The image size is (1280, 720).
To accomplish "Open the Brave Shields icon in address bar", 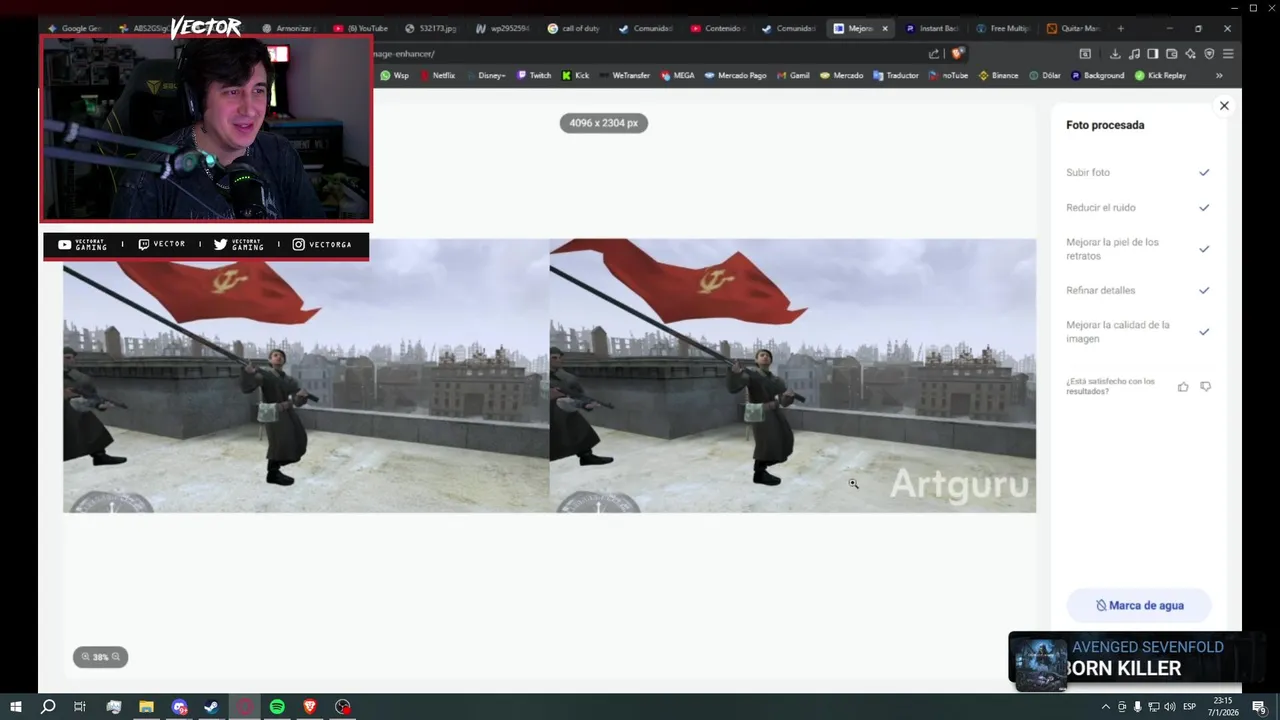I will coord(957,54).
